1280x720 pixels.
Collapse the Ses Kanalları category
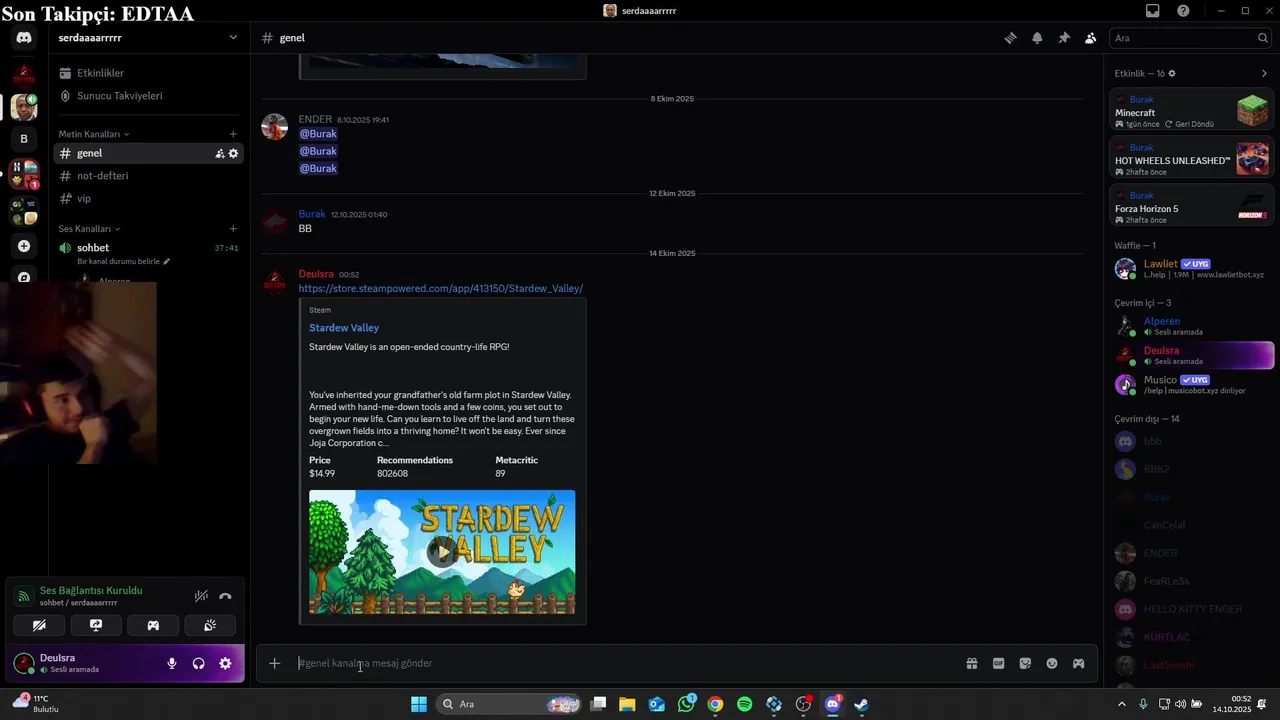(x=88, y=229)
